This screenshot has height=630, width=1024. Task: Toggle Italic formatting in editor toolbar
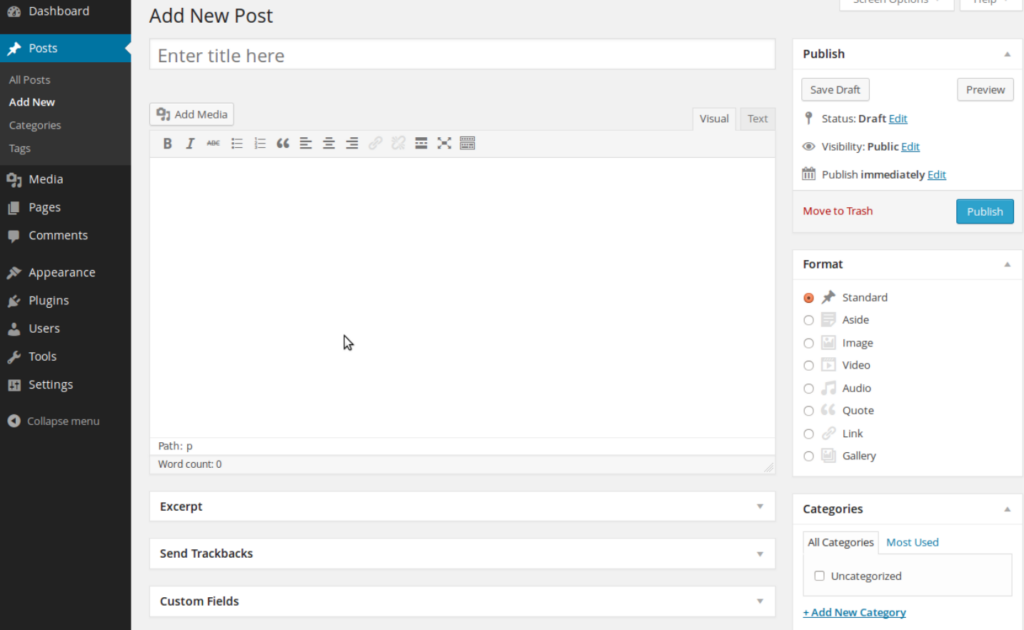pyautogui.click(x=190, y=144)
